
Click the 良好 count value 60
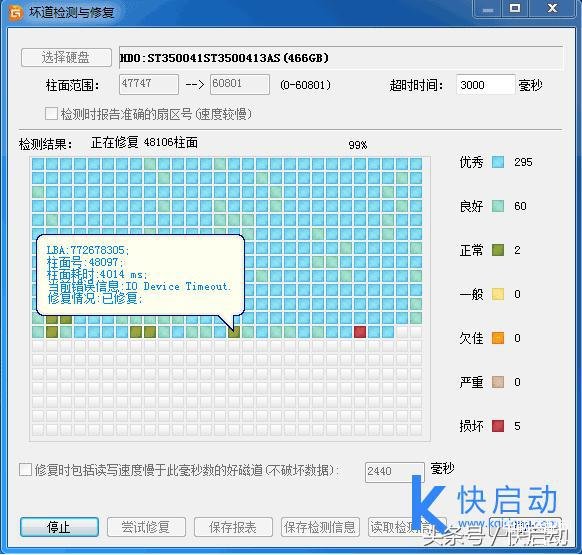point(520,206)
